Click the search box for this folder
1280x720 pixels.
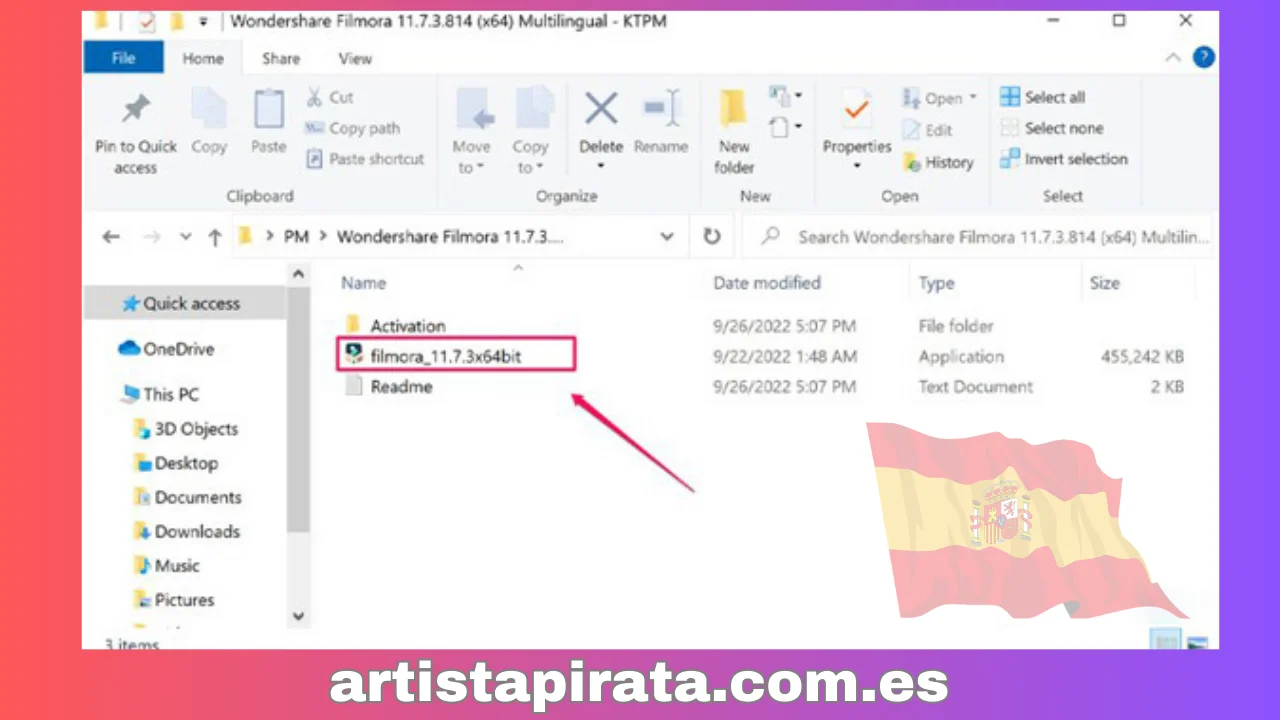[976, 237]
